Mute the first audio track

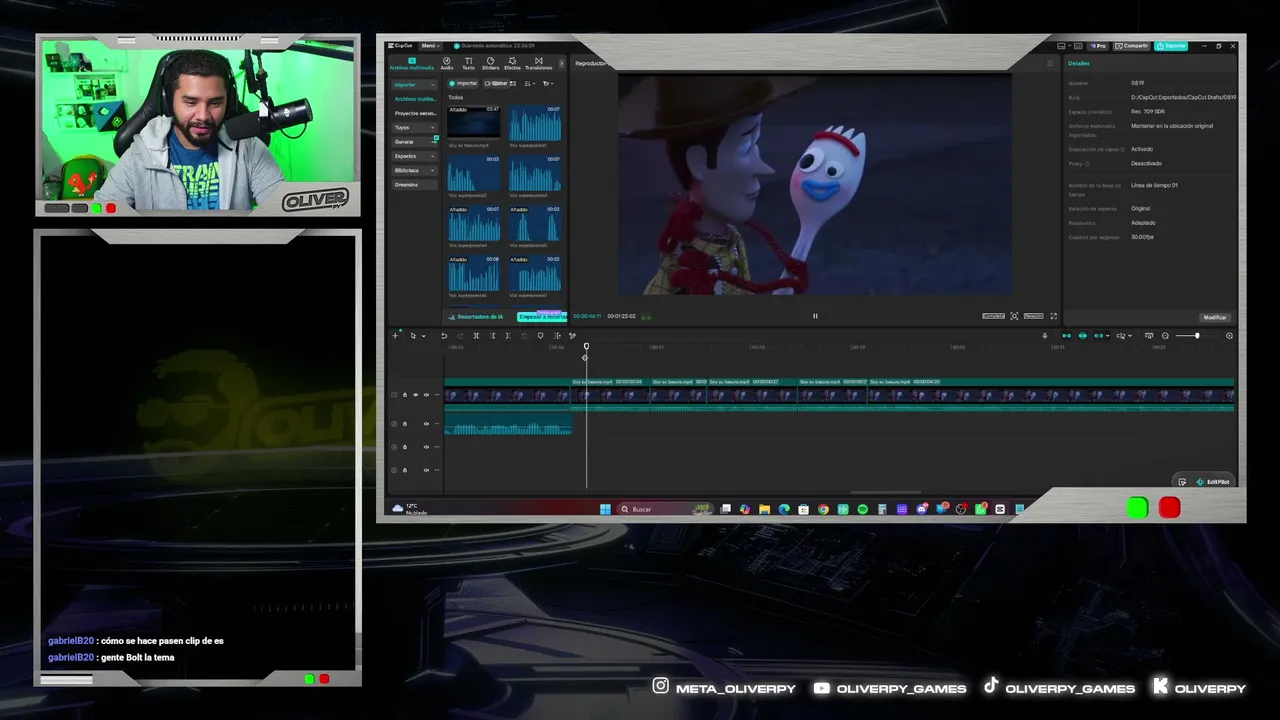pos(427,424)
